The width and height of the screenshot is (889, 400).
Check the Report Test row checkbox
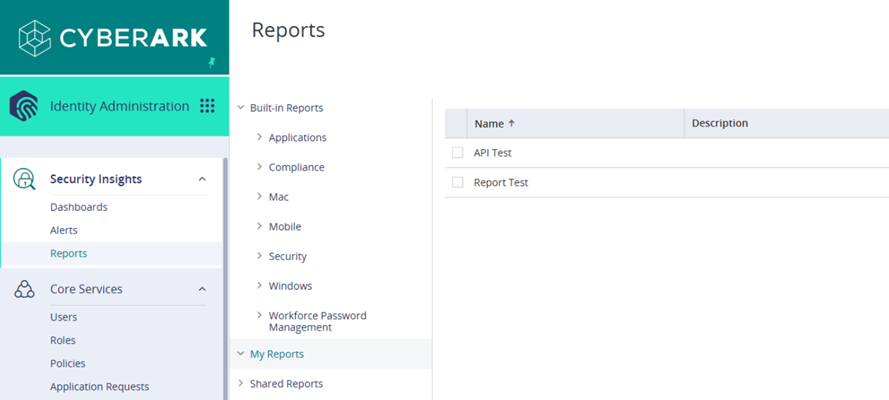[458, 182]
